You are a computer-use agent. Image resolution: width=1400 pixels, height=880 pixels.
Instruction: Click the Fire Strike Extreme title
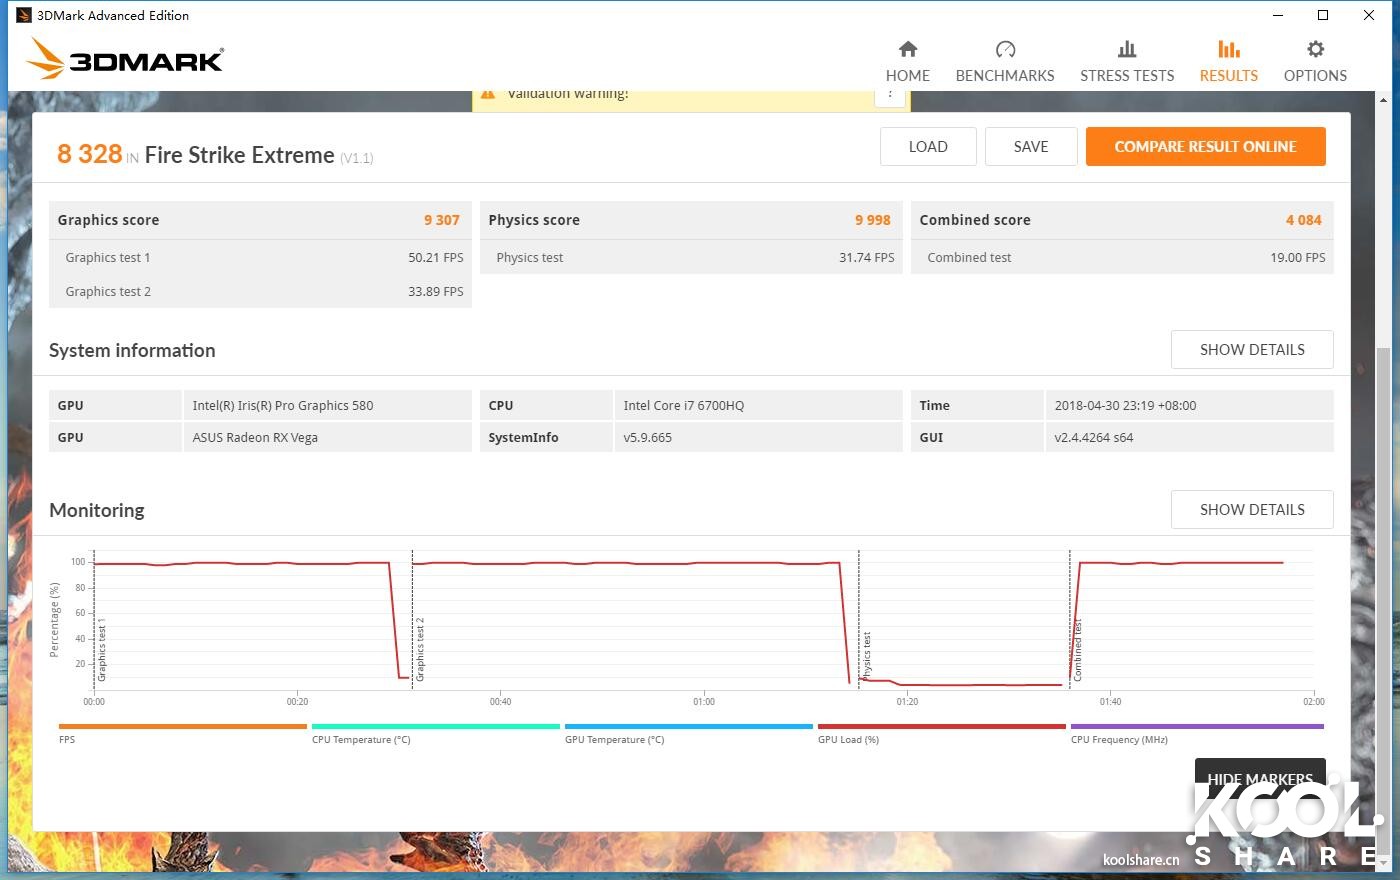239,155
